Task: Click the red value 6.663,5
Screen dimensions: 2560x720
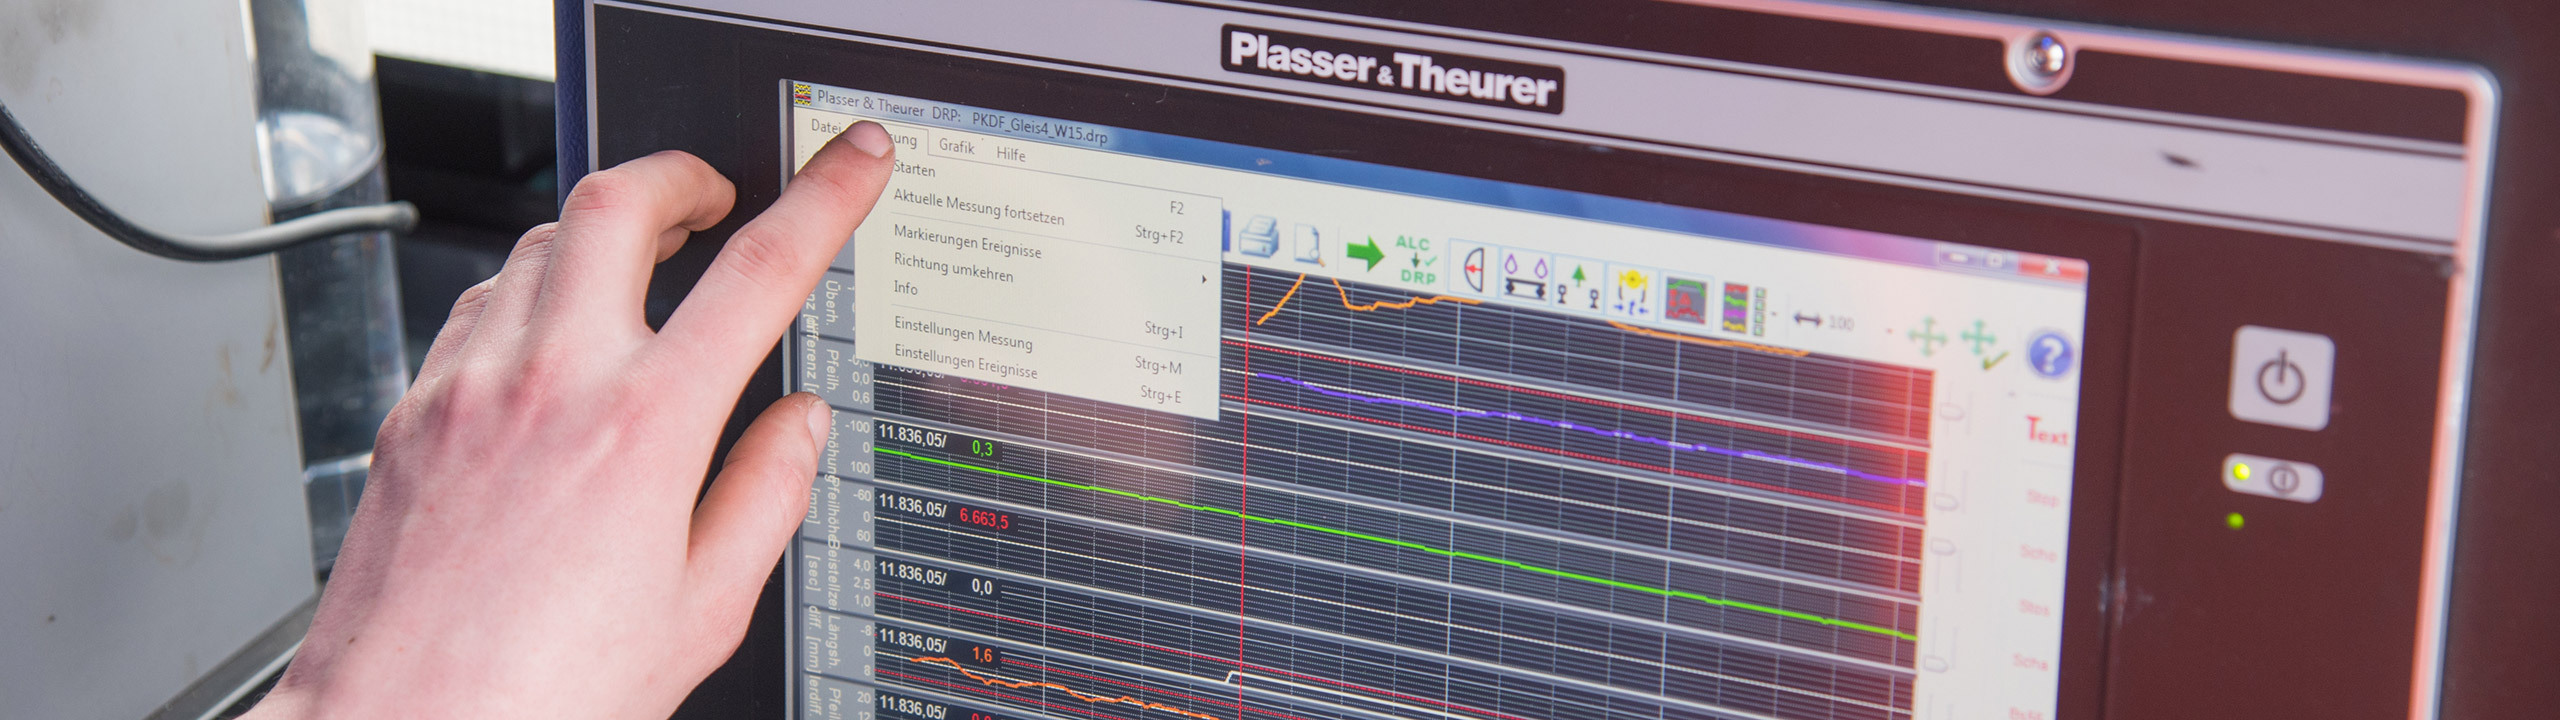Action: [984, 519]
